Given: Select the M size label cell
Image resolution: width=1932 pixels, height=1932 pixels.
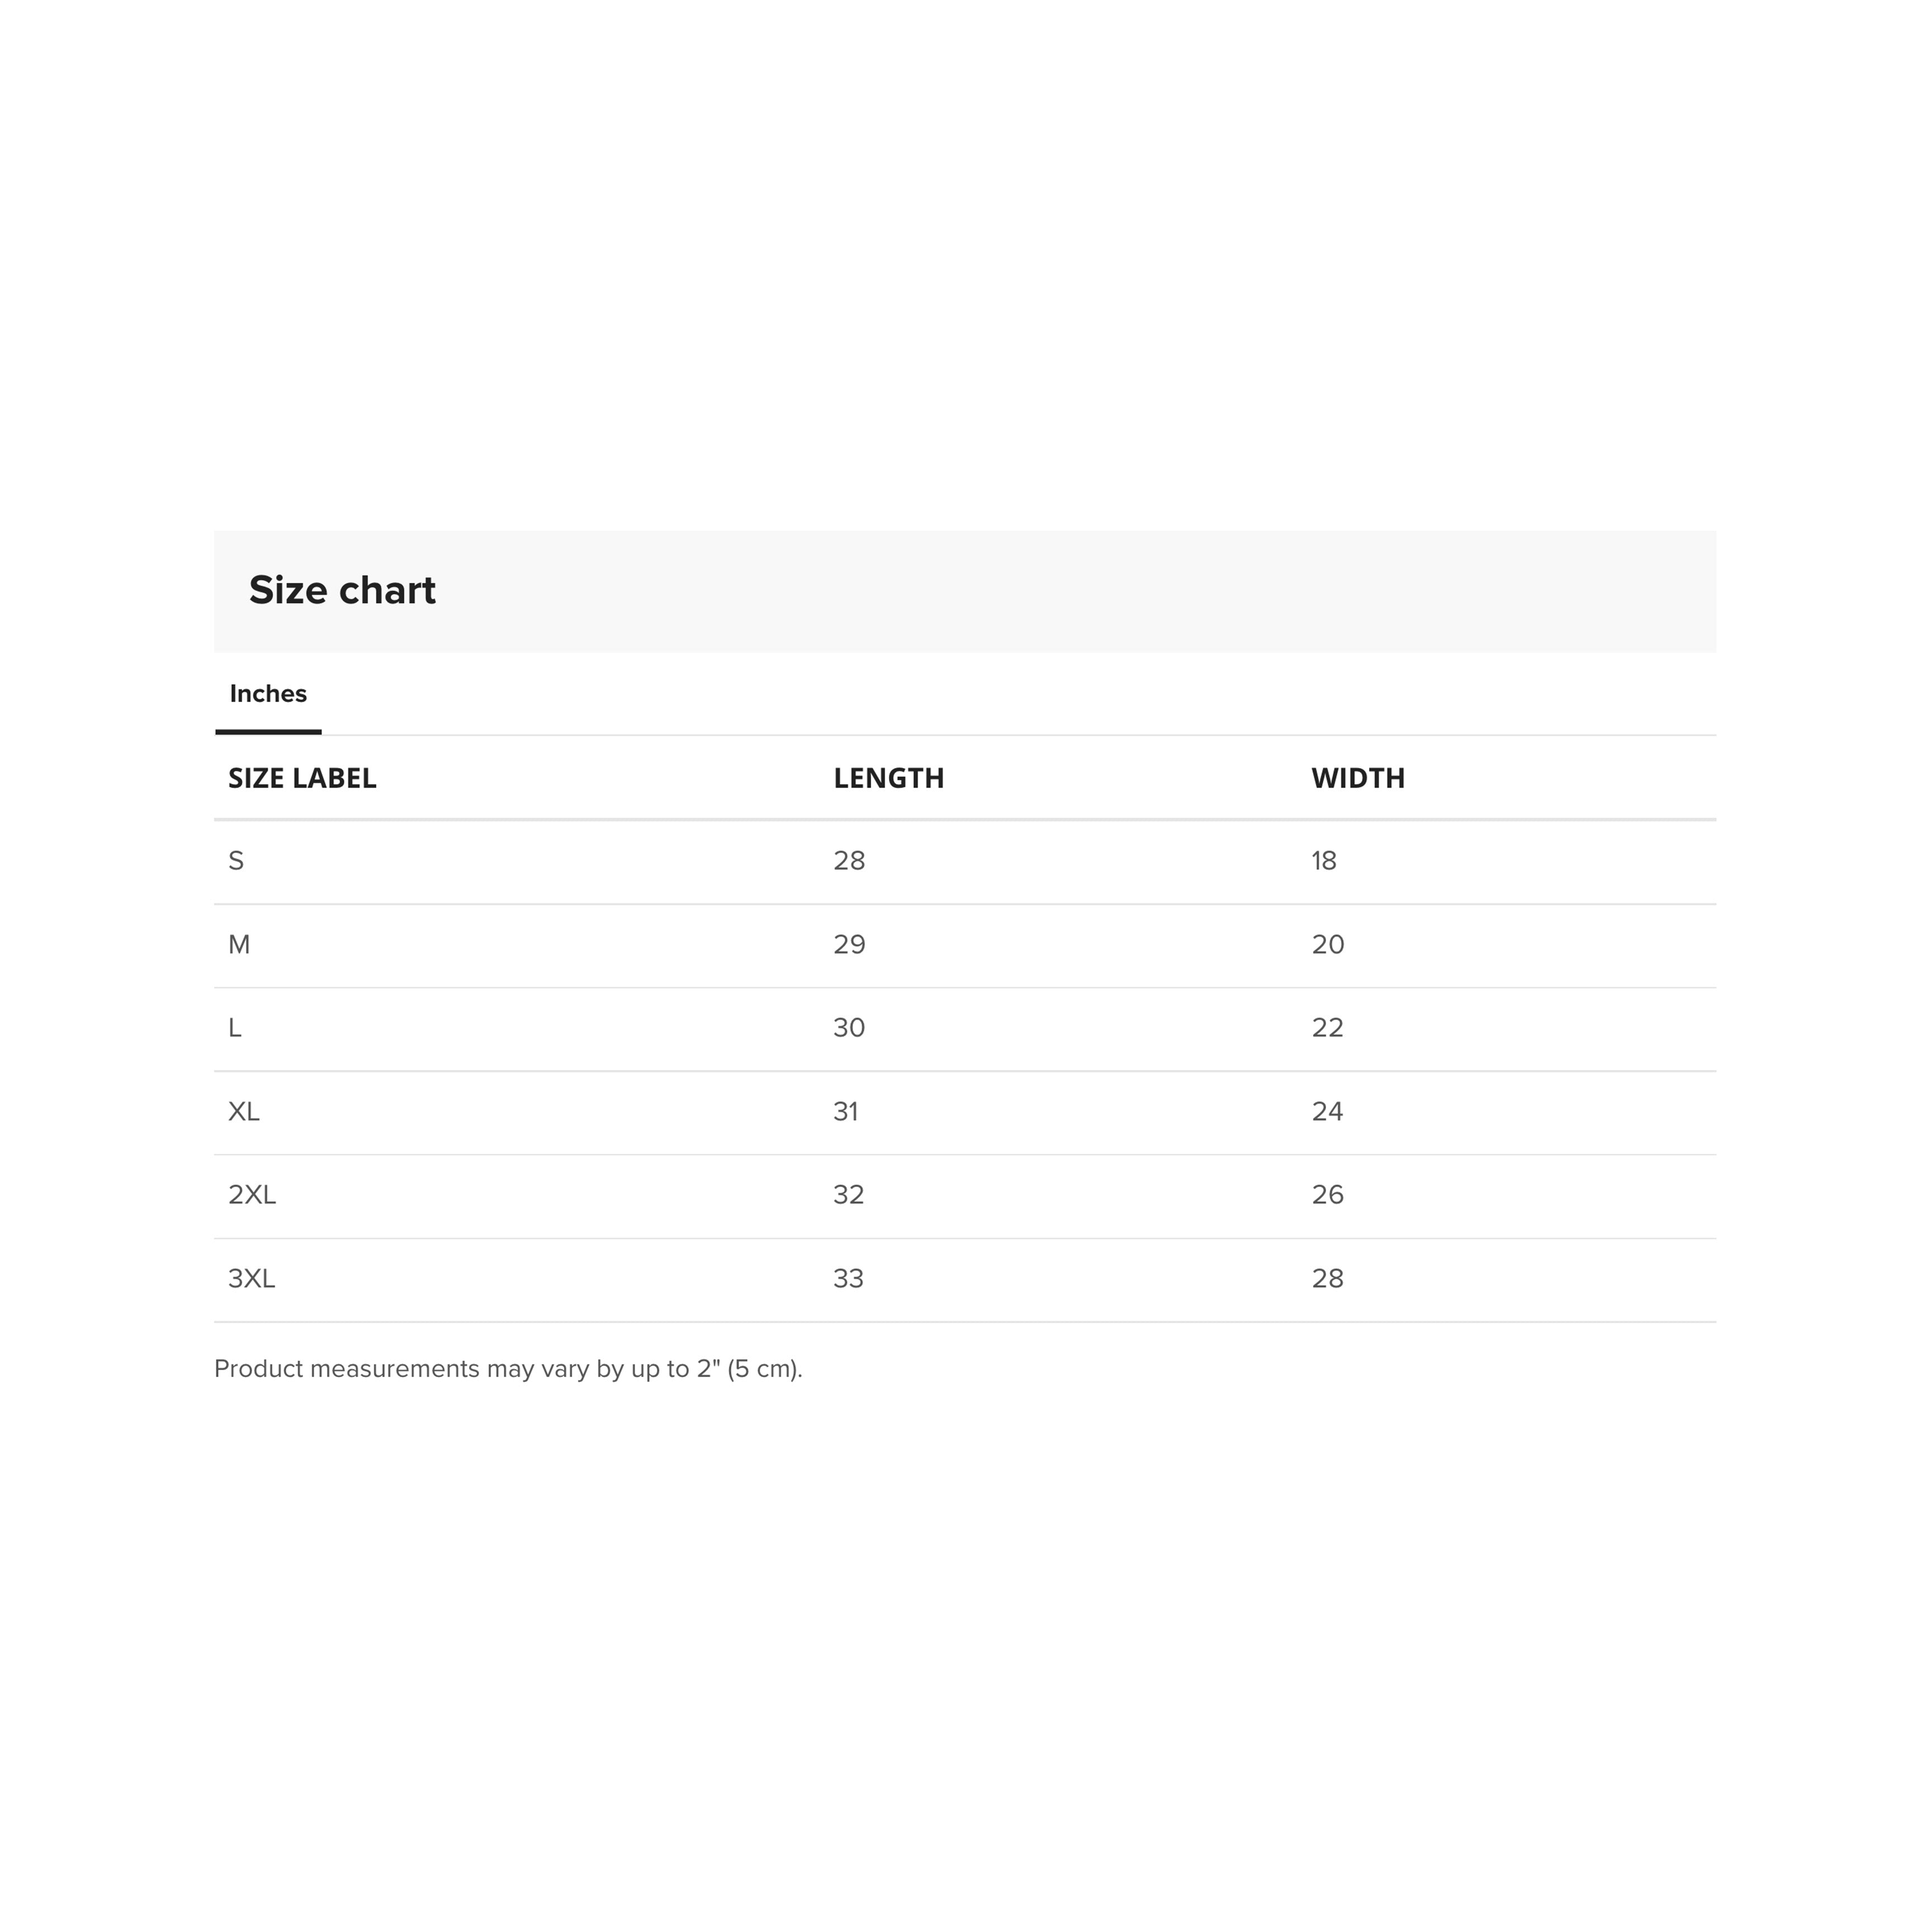Looking at the screenshot, I should click(x=239, y=945).
